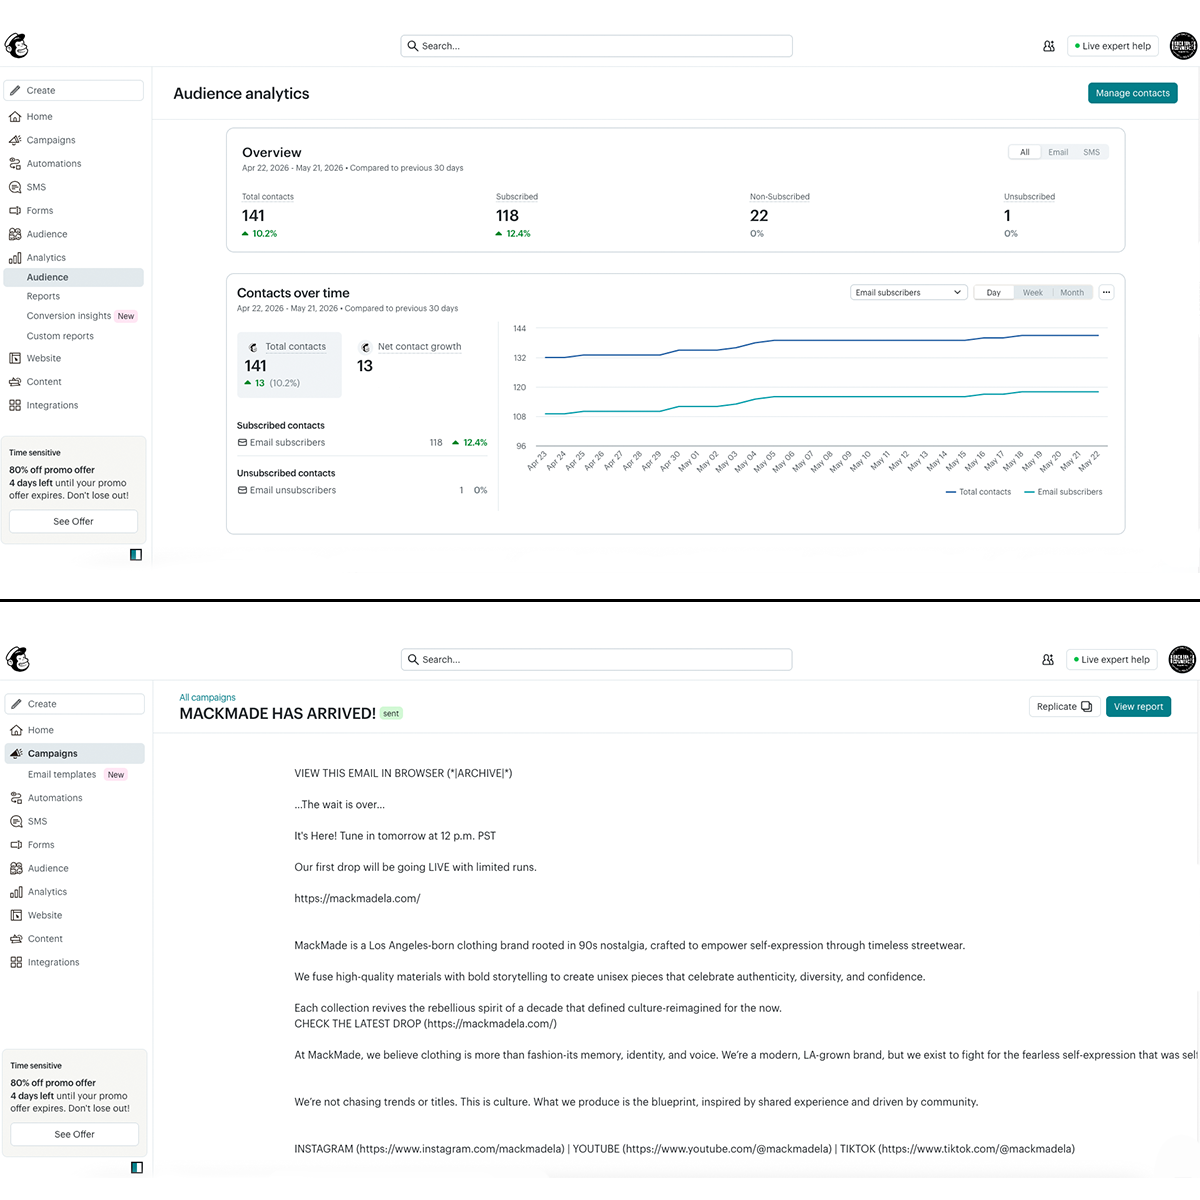Click Email unsubscribers row text
The height and width of the screenshot is (1200, 1200).
point(293,490)
